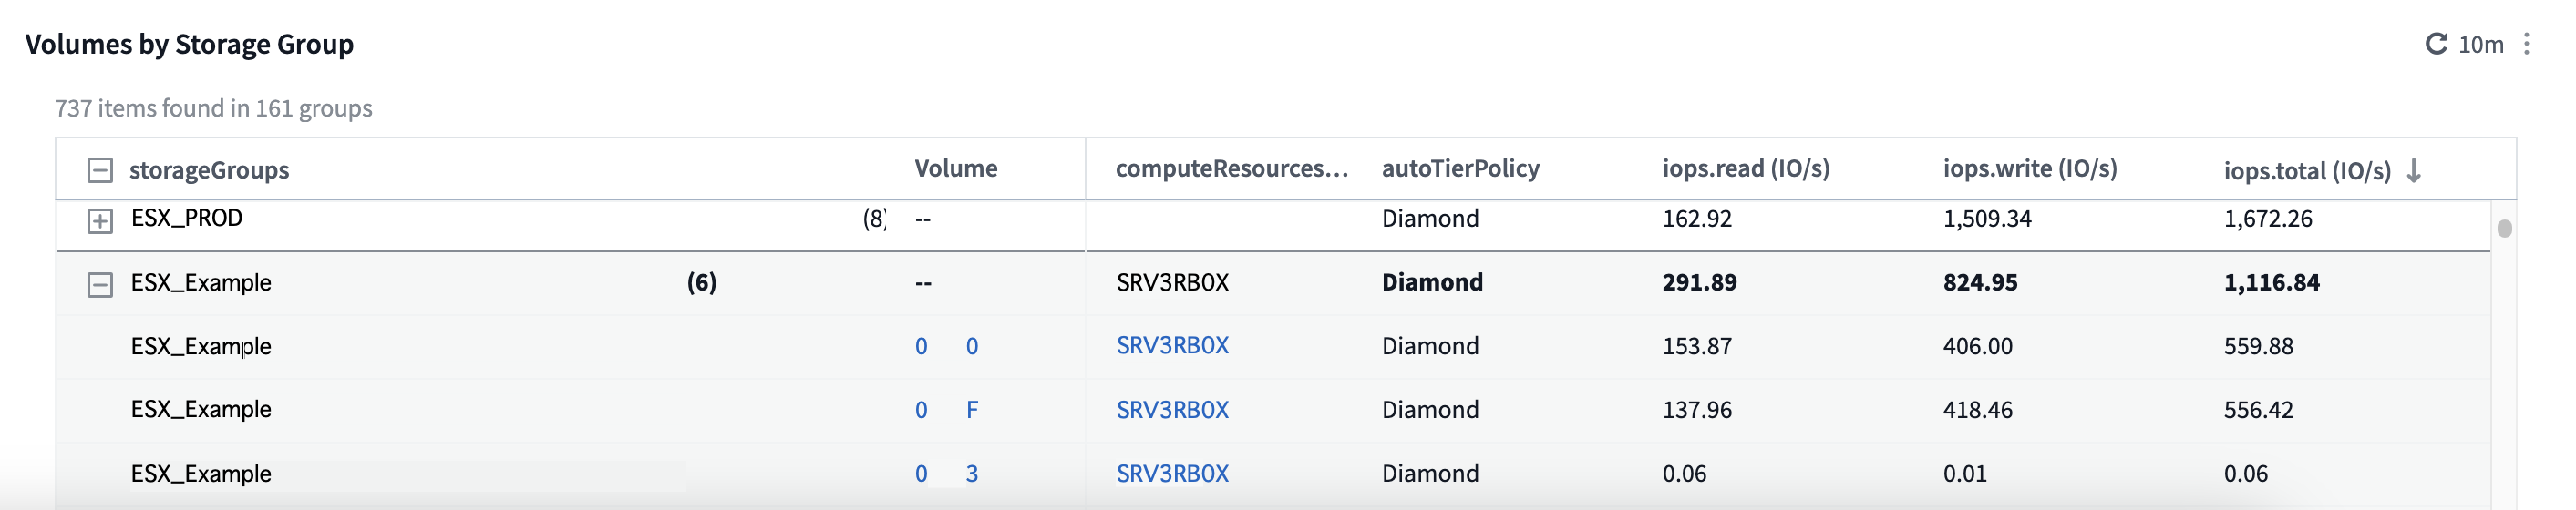2576x510 pixels.
Task: Open the volume link ending in 3
Action: tap(946, 474)
